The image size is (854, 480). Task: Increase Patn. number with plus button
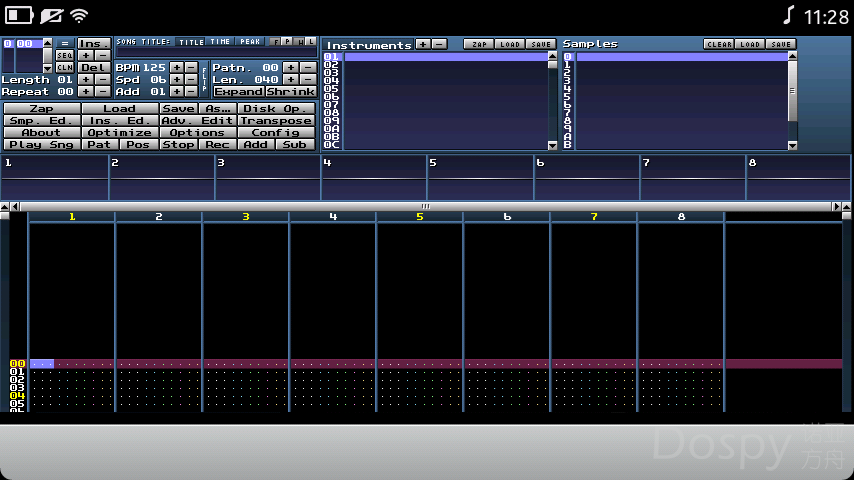[291, 68]
